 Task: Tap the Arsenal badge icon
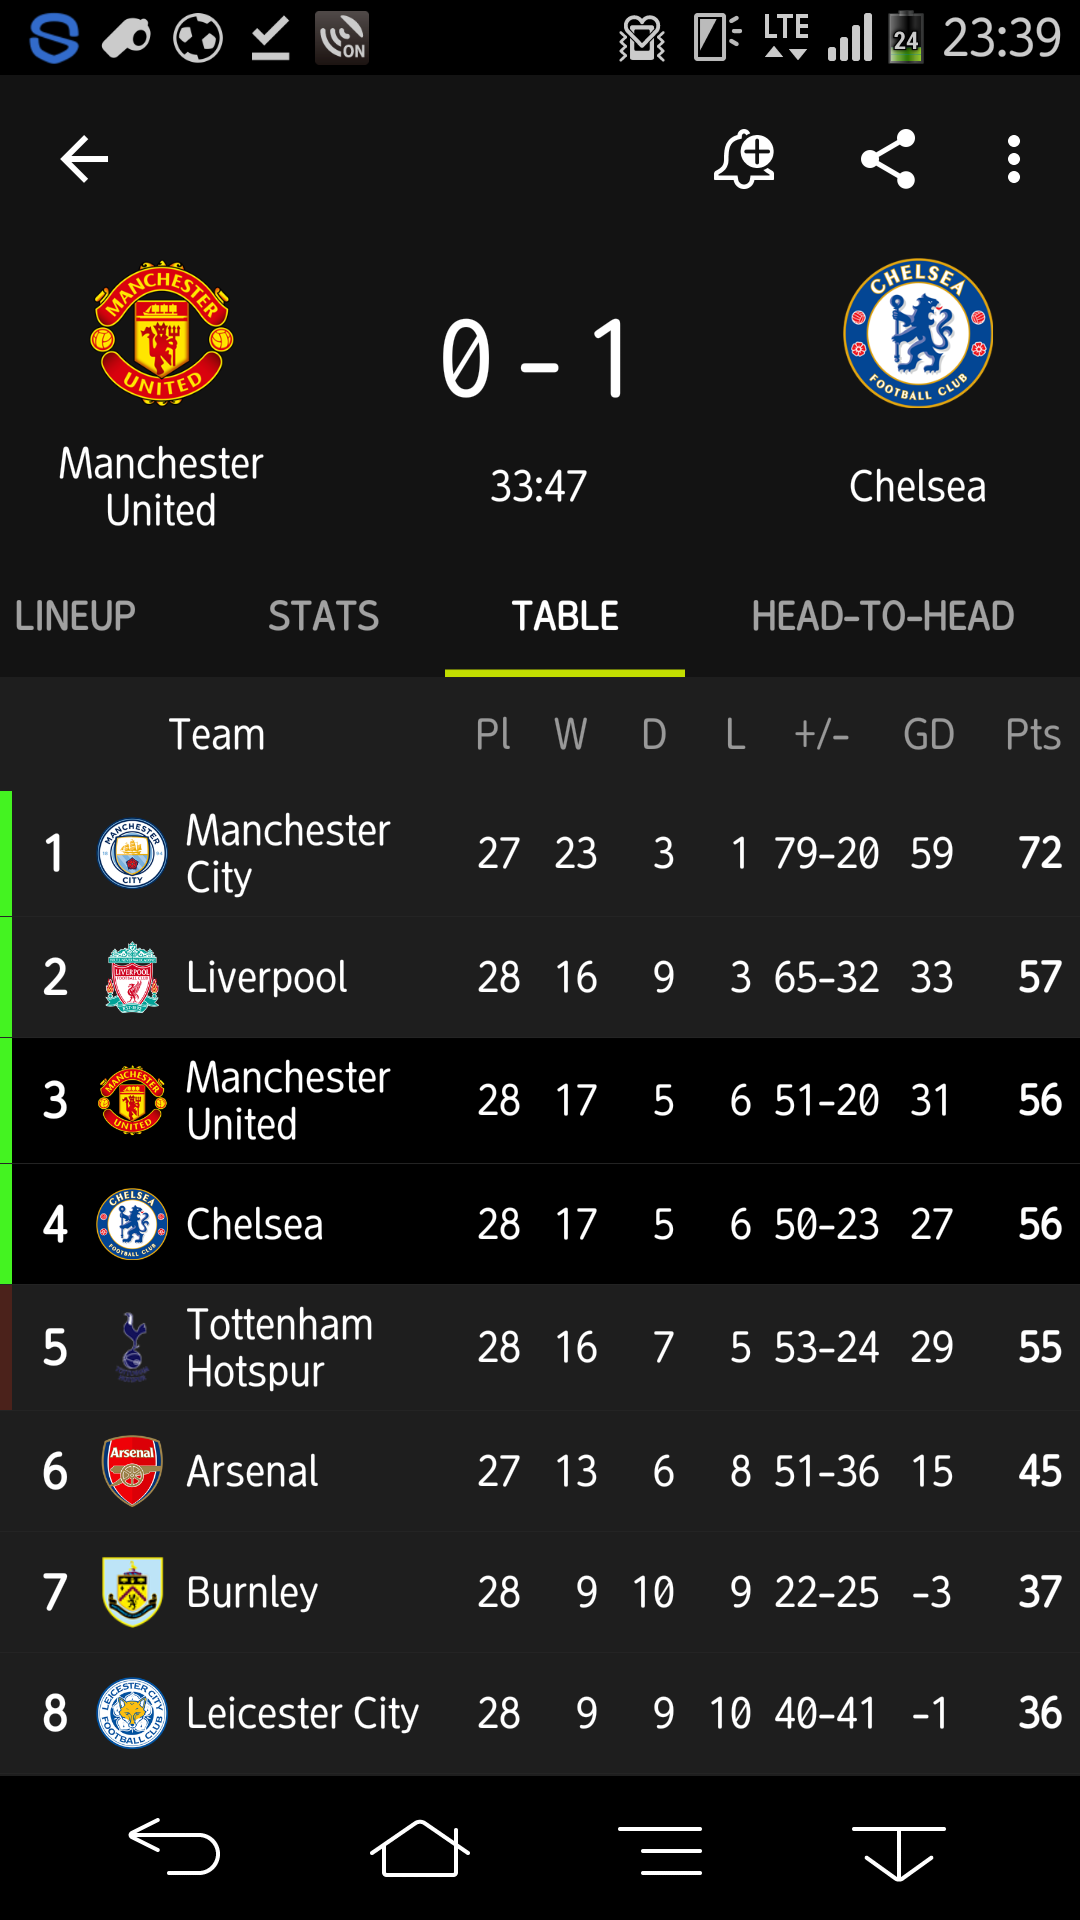pyautogui.click(x=132, y=1471)
